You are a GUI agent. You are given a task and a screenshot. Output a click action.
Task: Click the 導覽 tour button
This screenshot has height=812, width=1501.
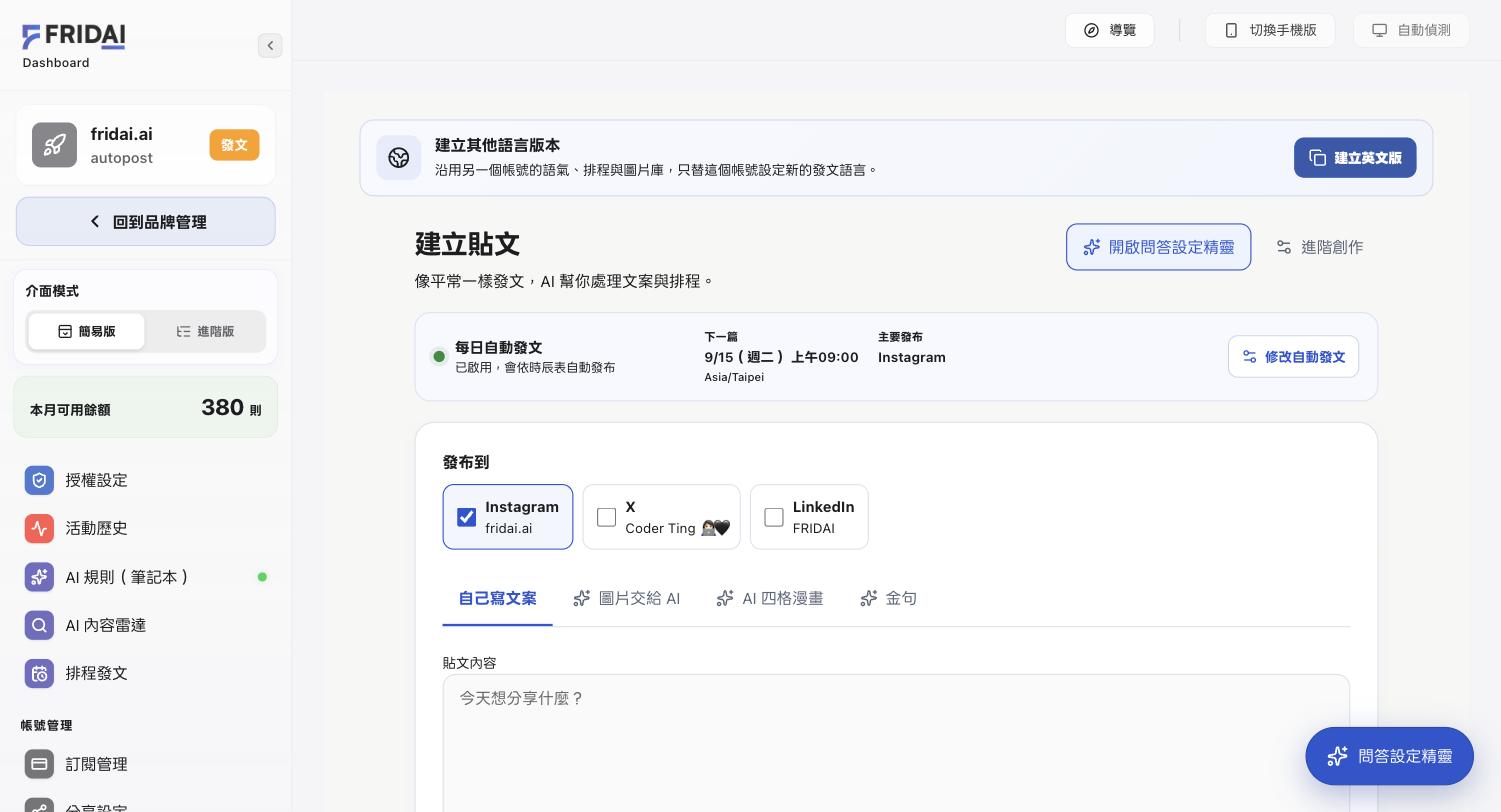pyautogui.click(x=1110, y=30)
